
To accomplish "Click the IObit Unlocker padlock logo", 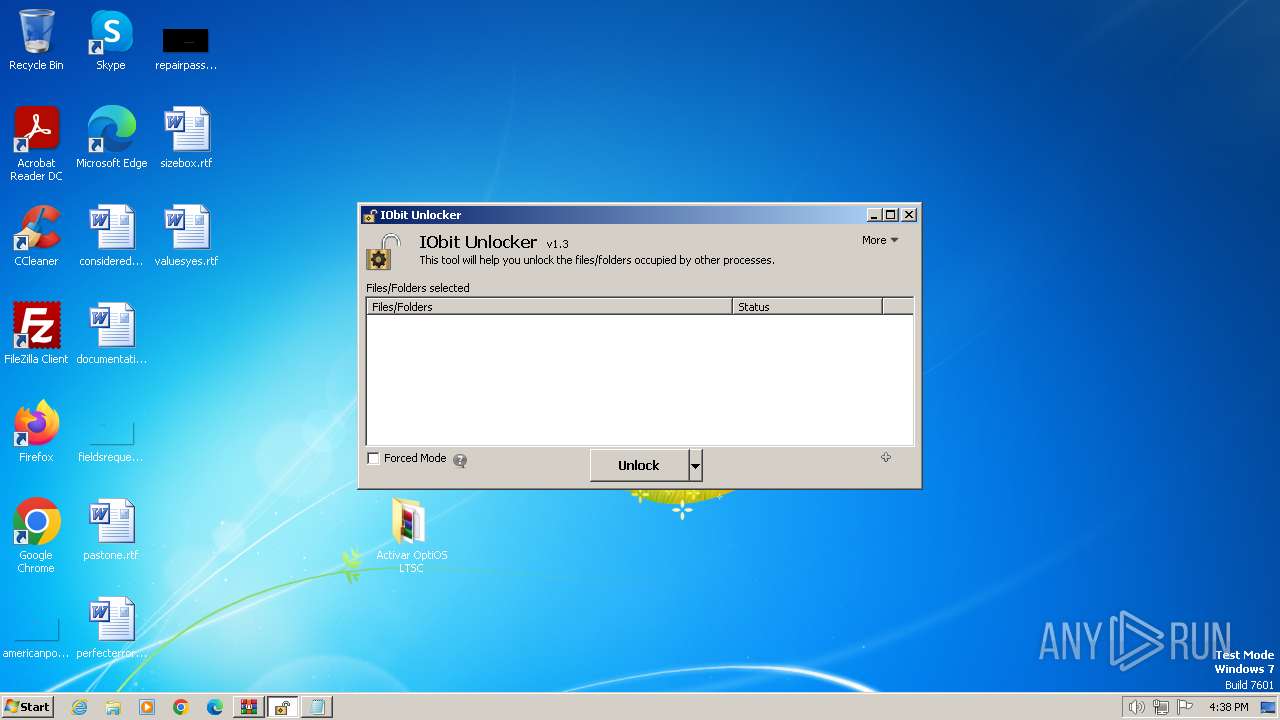I will (x=383, y=252).
